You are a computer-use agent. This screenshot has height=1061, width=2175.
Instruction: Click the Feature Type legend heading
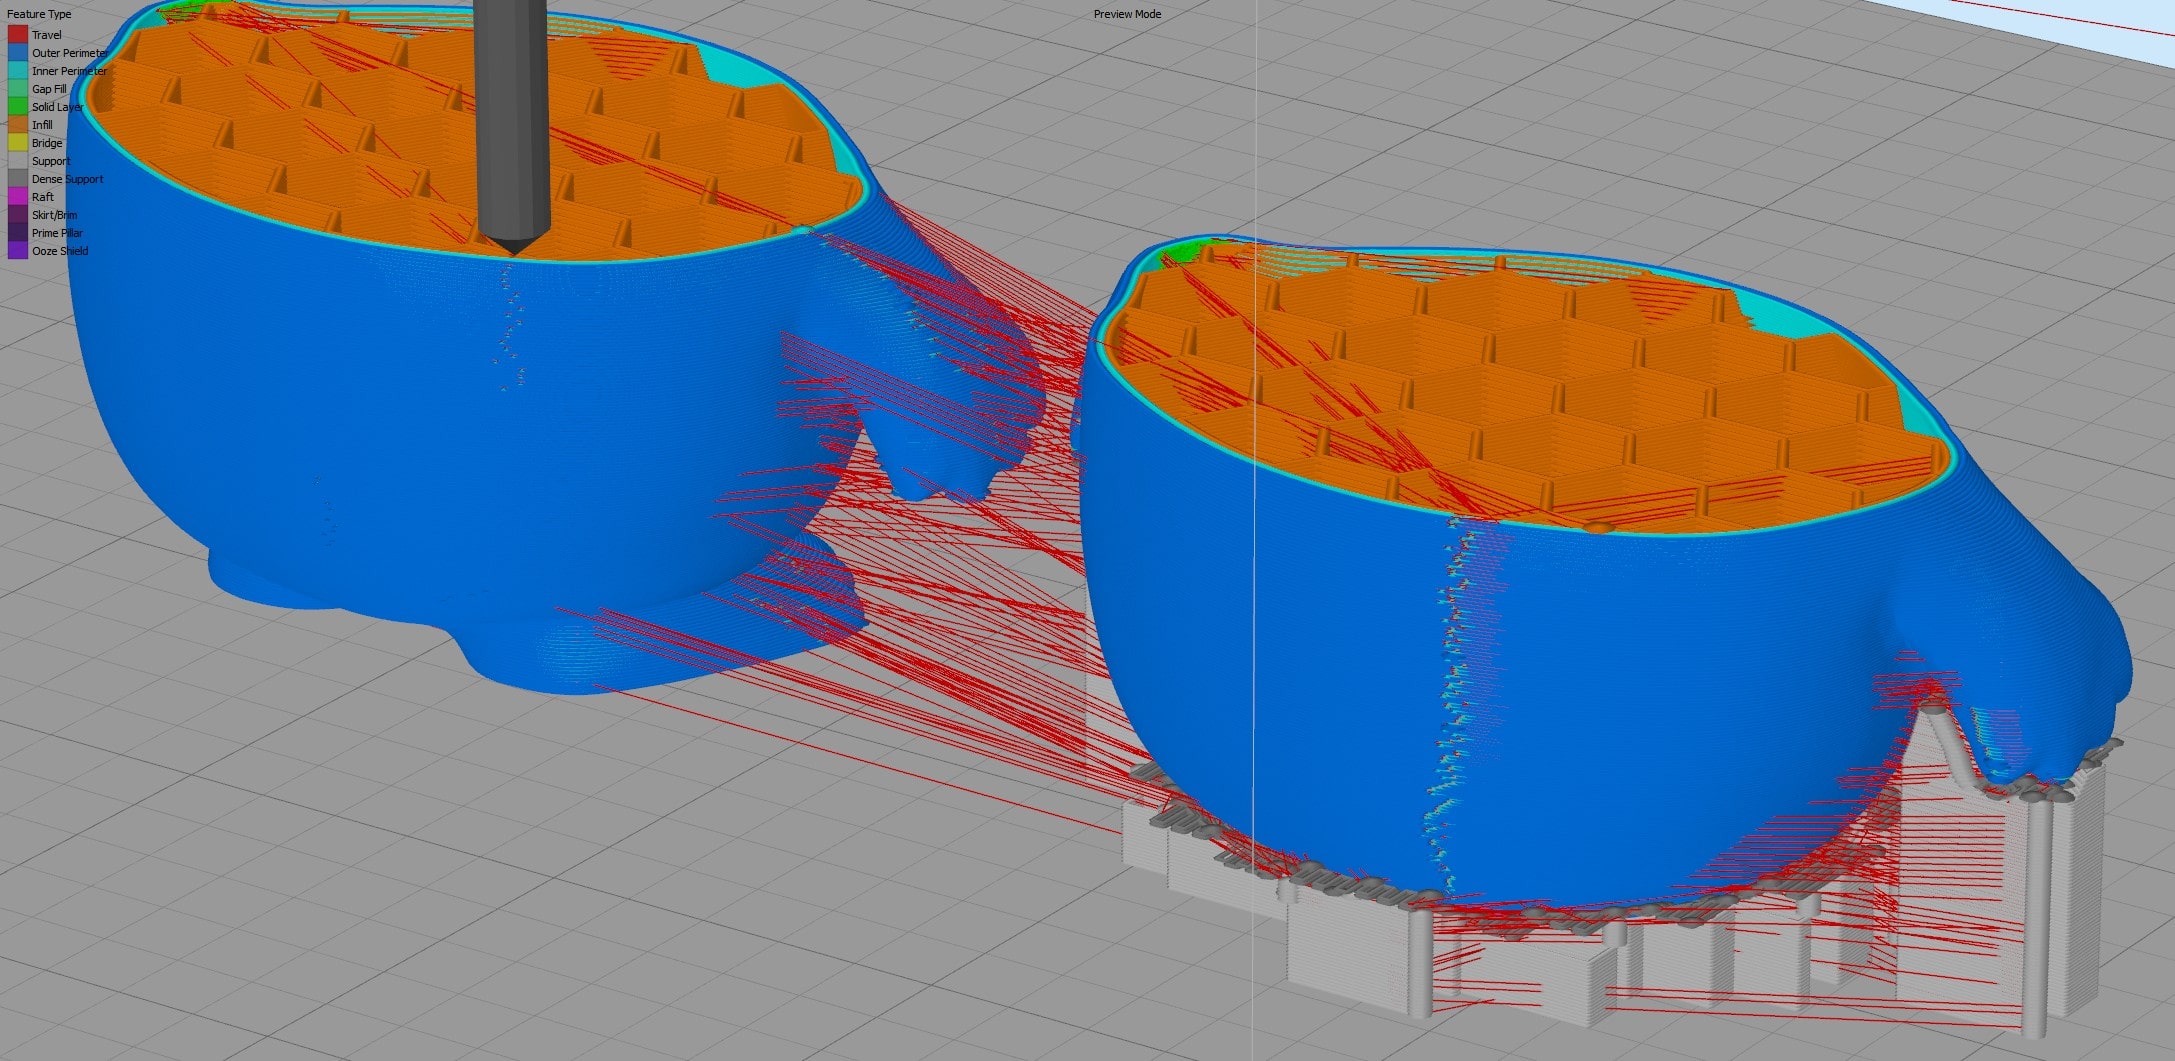pyautogui.click(x=39, y=14)
